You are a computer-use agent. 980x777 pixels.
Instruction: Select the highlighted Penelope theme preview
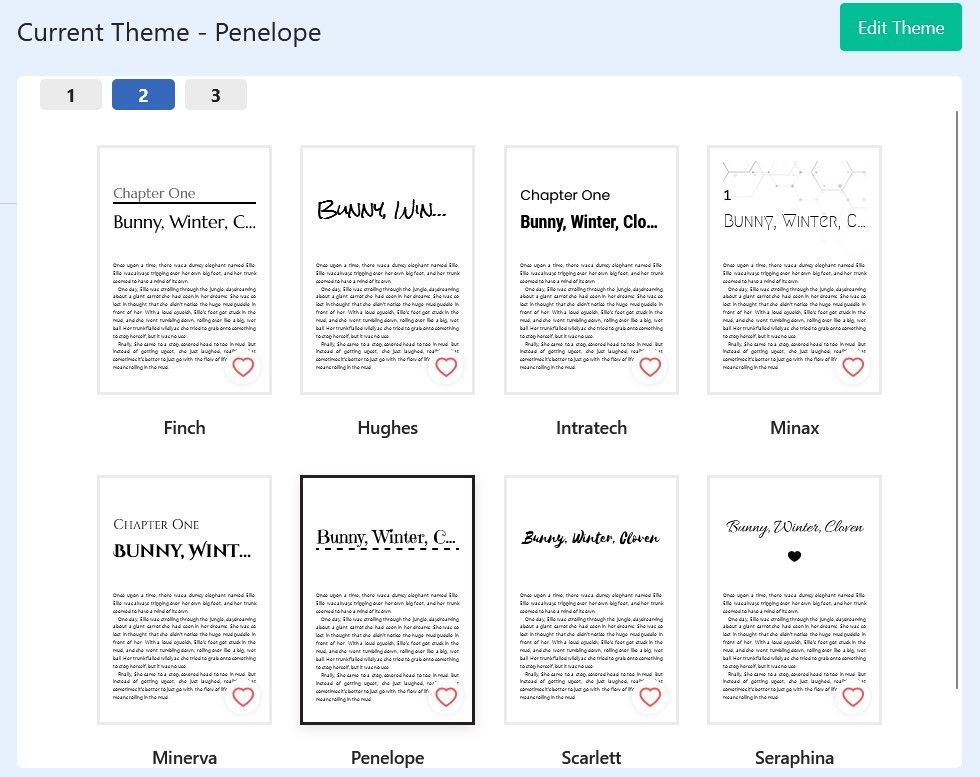click(388, 600)
